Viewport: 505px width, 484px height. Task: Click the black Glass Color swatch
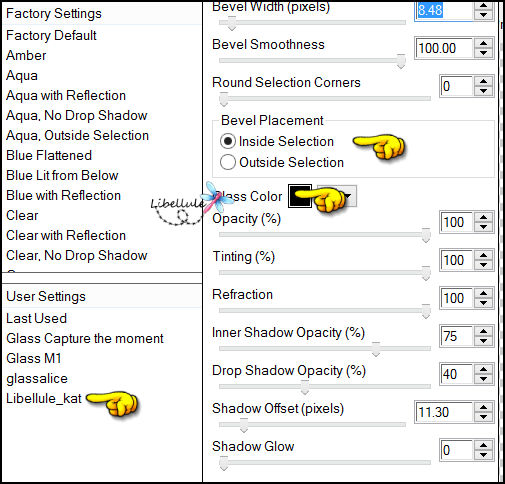300,196
